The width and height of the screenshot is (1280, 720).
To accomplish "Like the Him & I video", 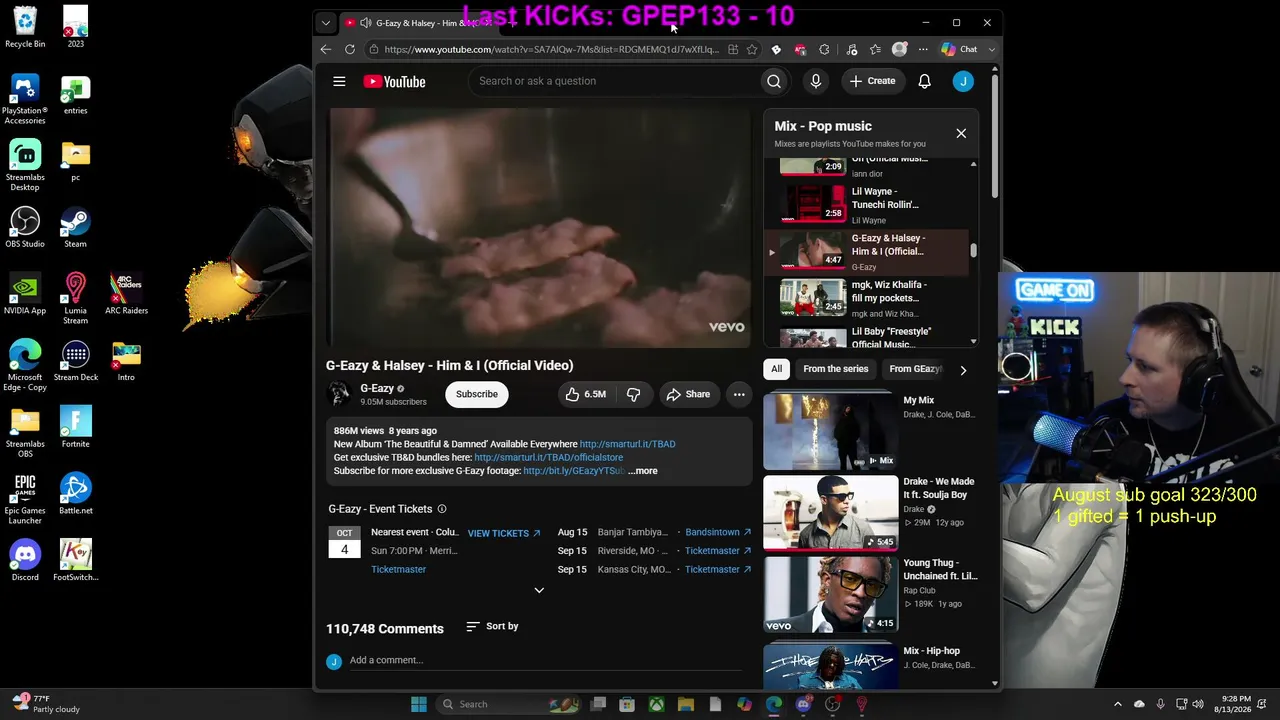I will (586, 394).
